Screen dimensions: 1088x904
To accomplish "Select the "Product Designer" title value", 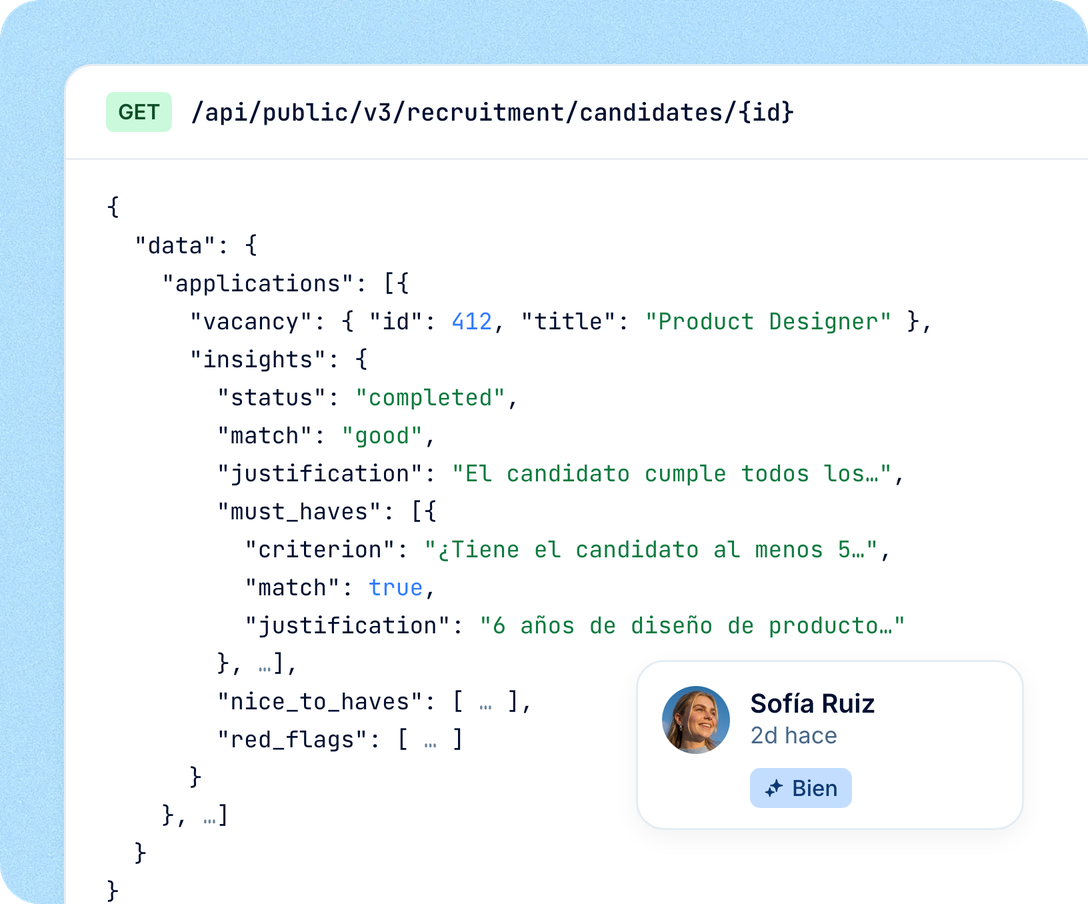I will pyautogui.click(x=768, y=322).
